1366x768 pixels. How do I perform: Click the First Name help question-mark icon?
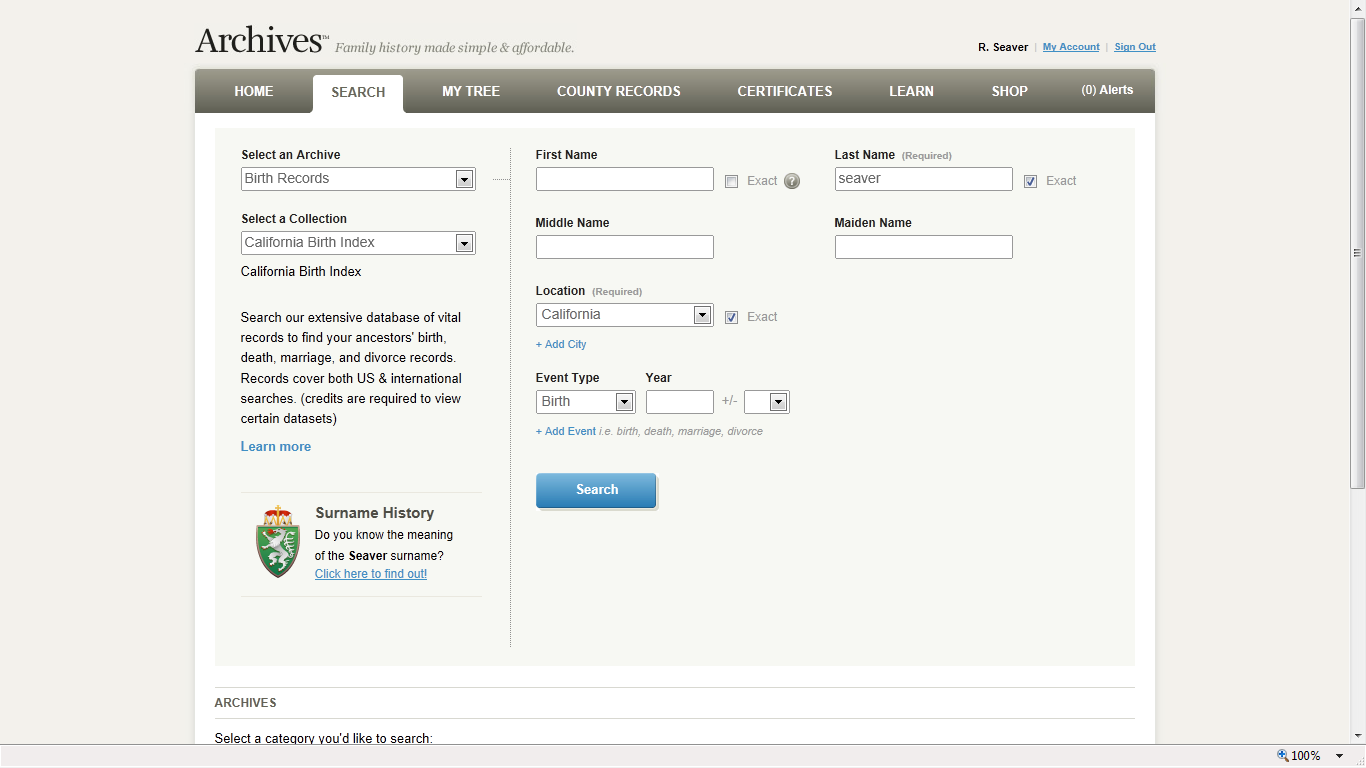[792, 181]
